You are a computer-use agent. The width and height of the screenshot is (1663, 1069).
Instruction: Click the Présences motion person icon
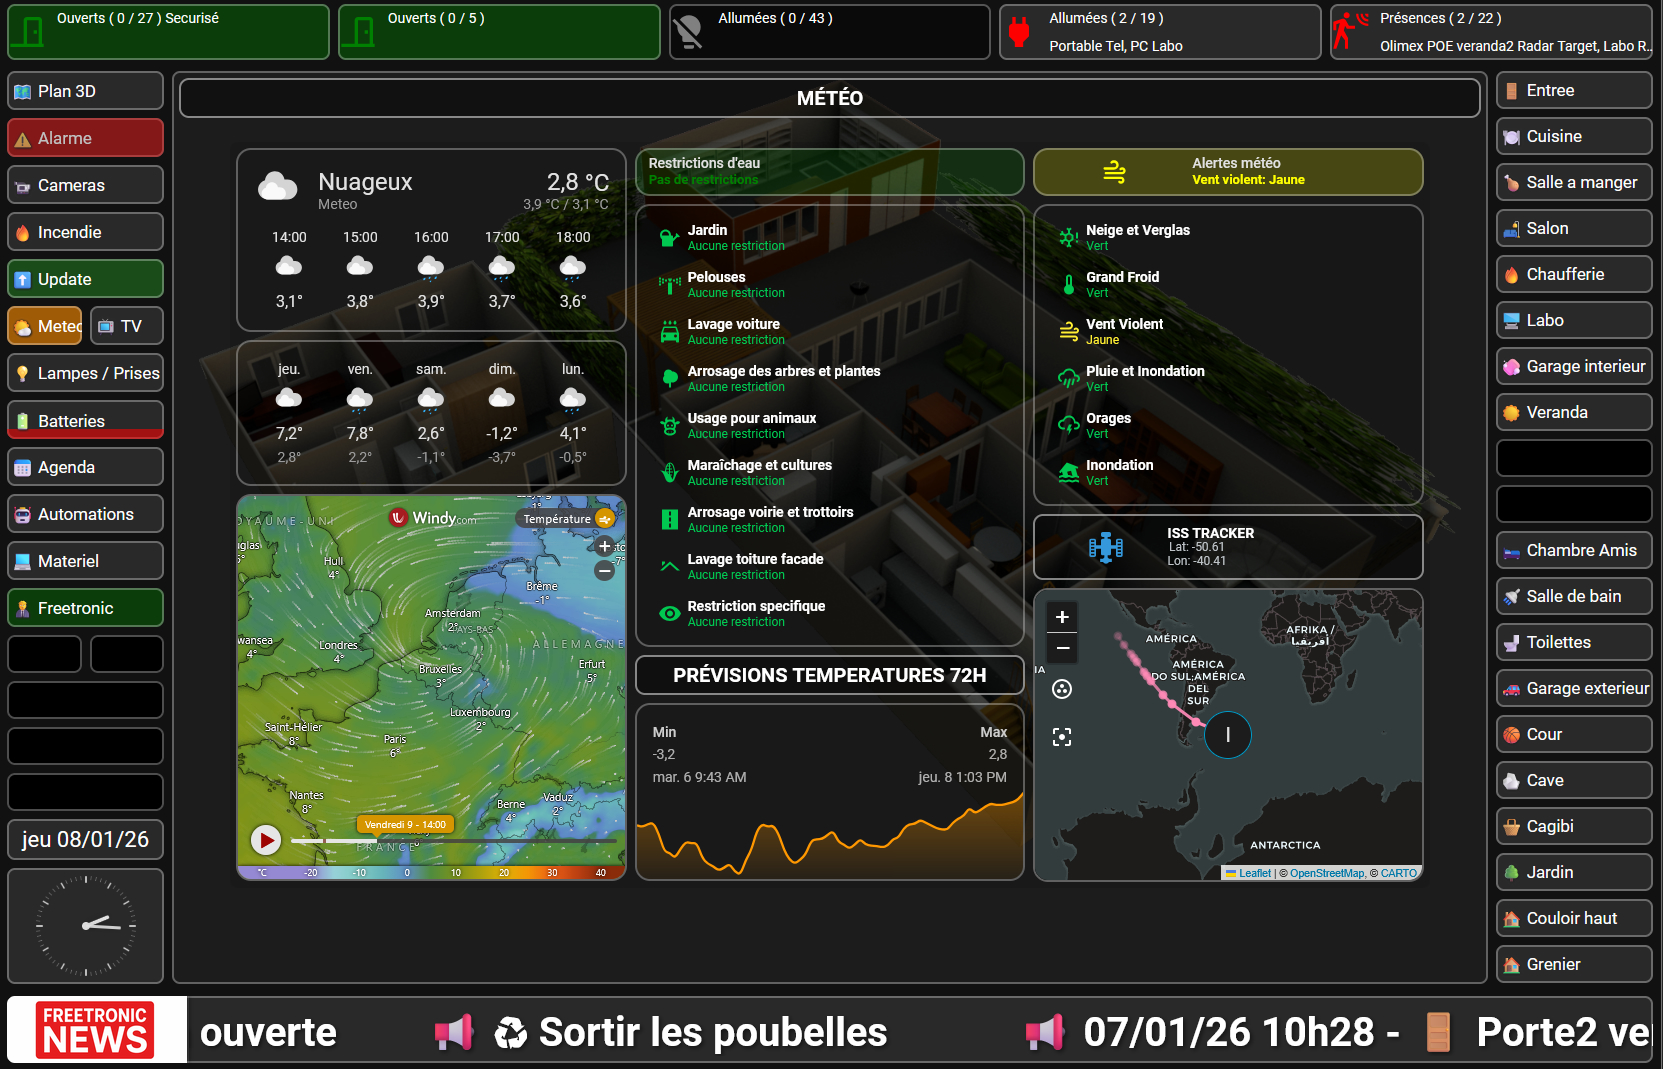[x=1348, y=32]
